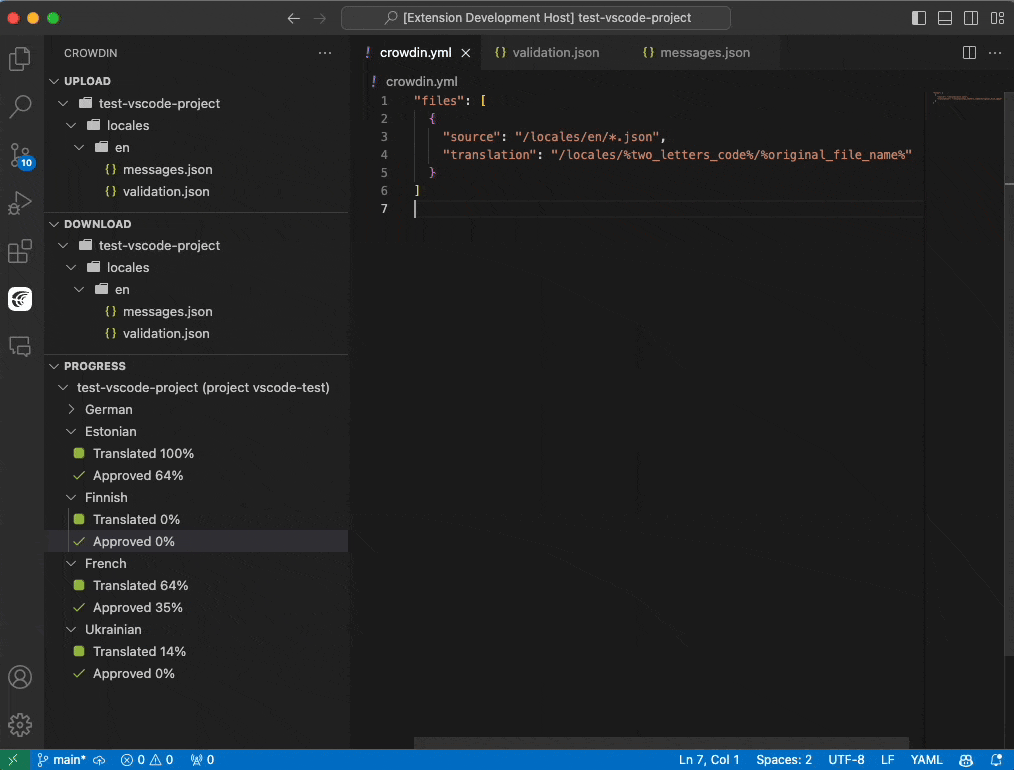Open the Extensions view
Screen dimensions: 1014x770
20,251
